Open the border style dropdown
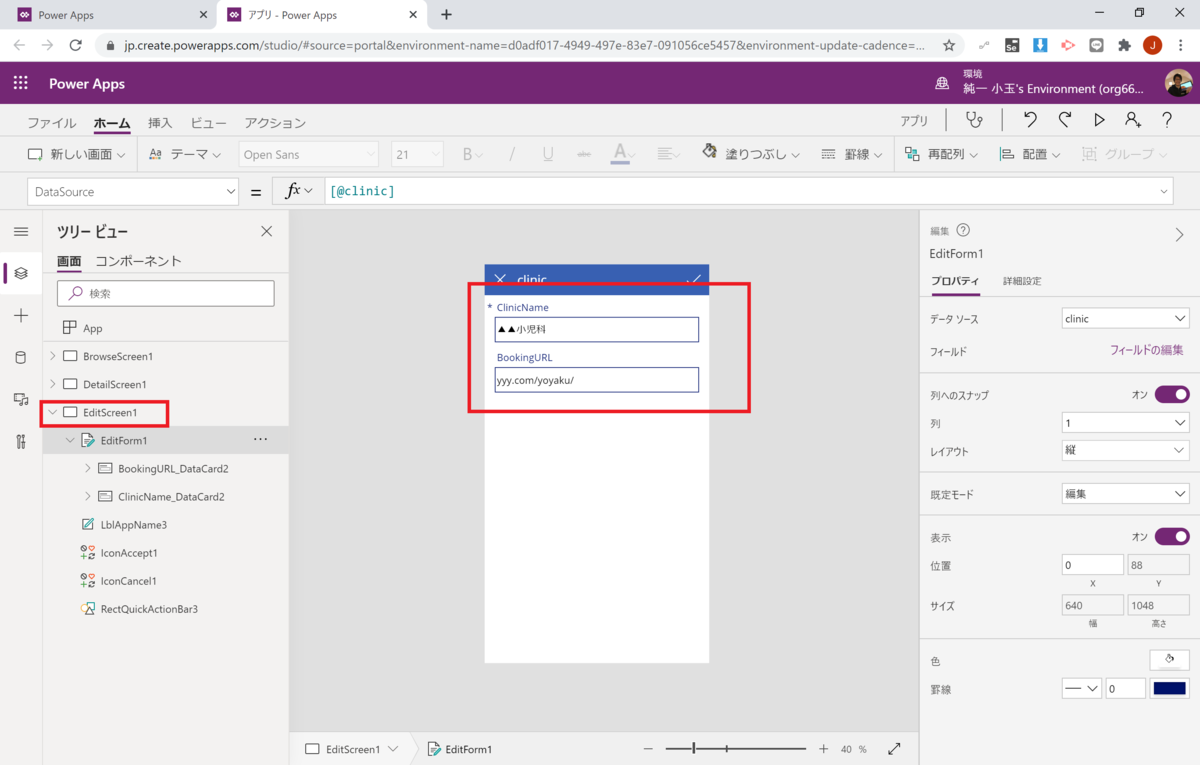The height and width of the screenshot is (765, 1200). point(1081,688)
